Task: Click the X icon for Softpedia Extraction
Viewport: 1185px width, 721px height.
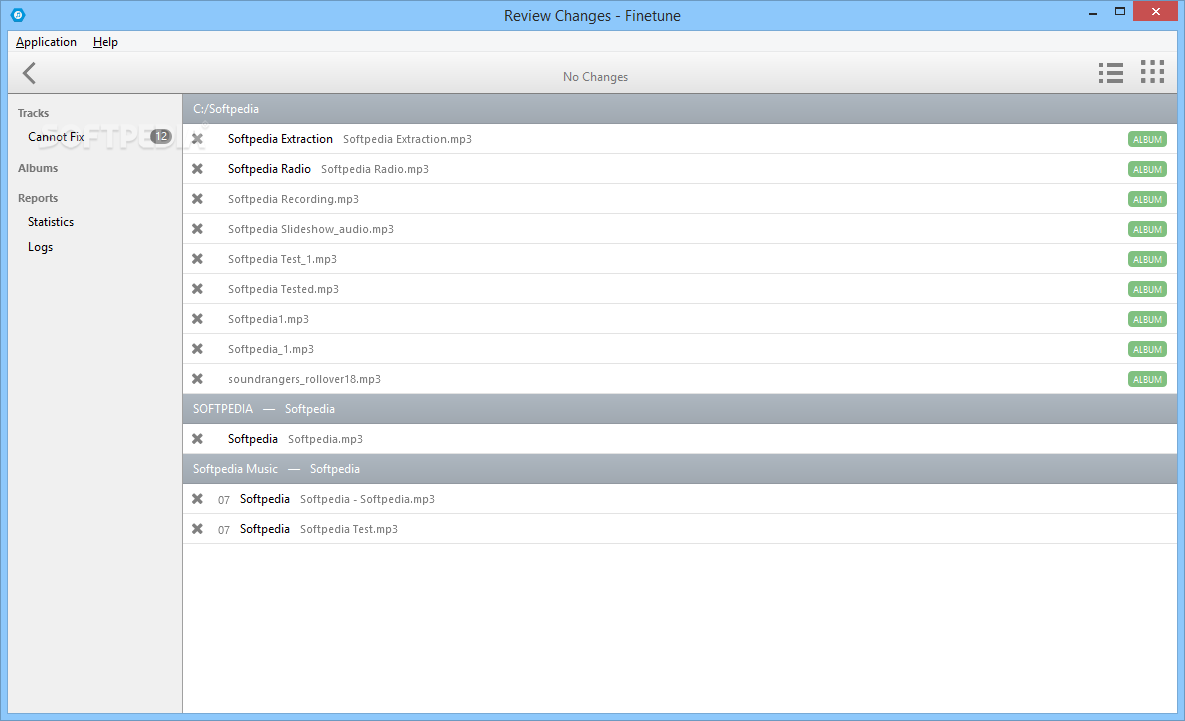Action: (x=197, y=139)
